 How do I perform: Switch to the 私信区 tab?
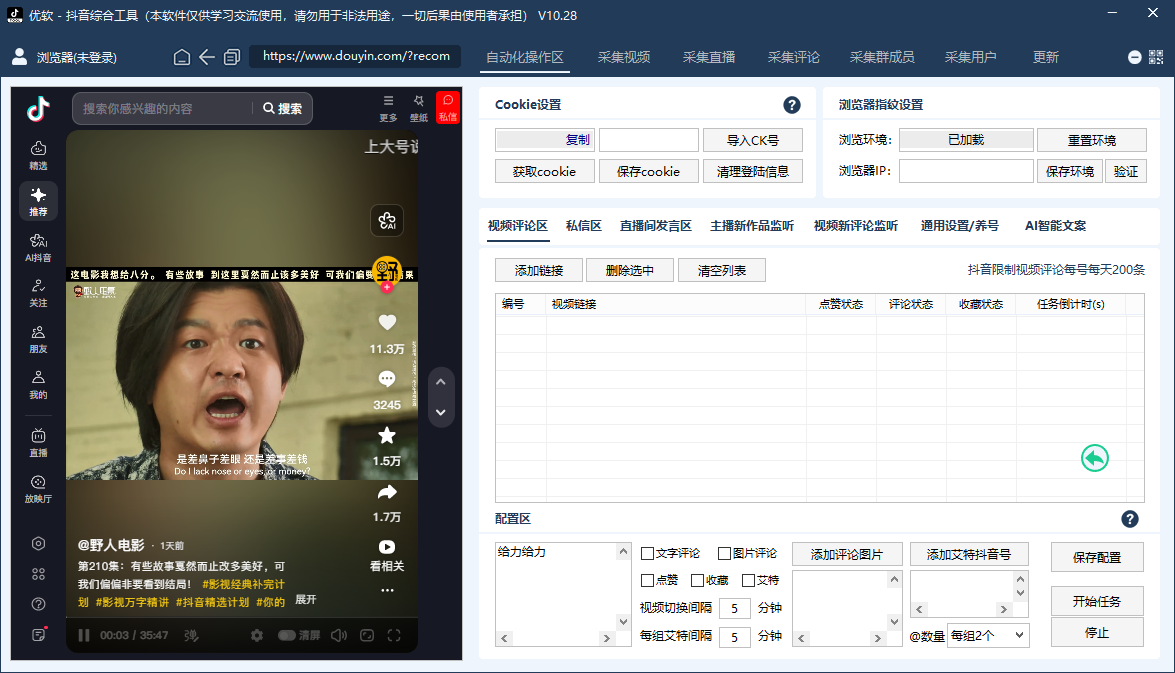pos(583,225)
